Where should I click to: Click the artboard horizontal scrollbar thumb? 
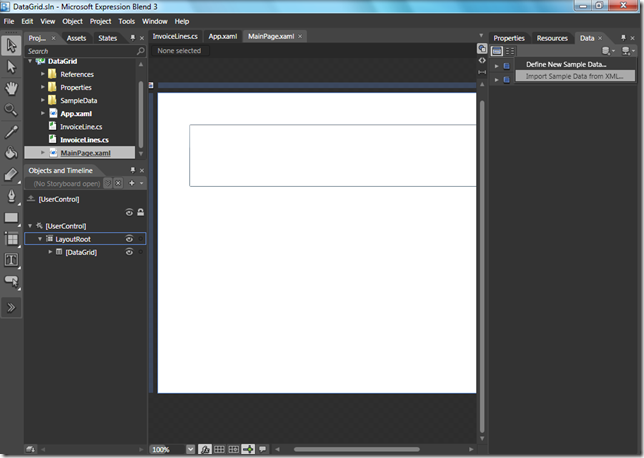click(357, 449)
